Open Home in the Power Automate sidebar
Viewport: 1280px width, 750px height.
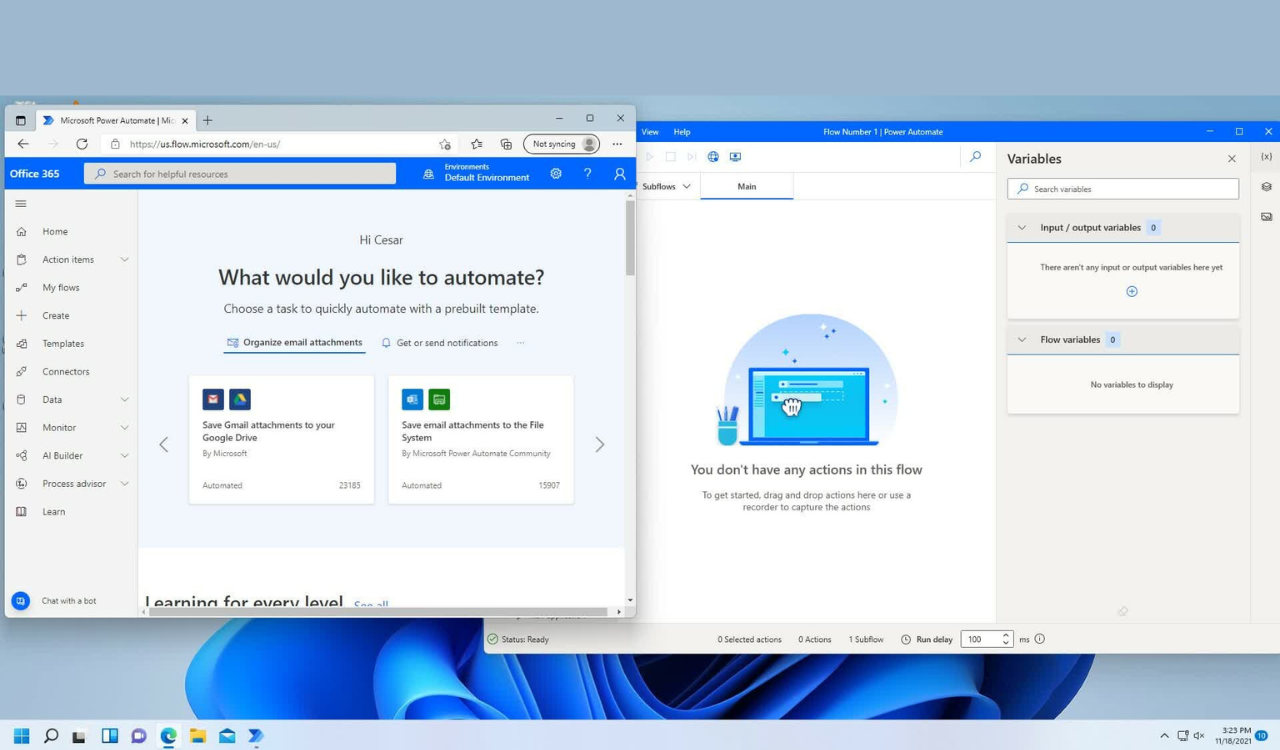[55, 231]
